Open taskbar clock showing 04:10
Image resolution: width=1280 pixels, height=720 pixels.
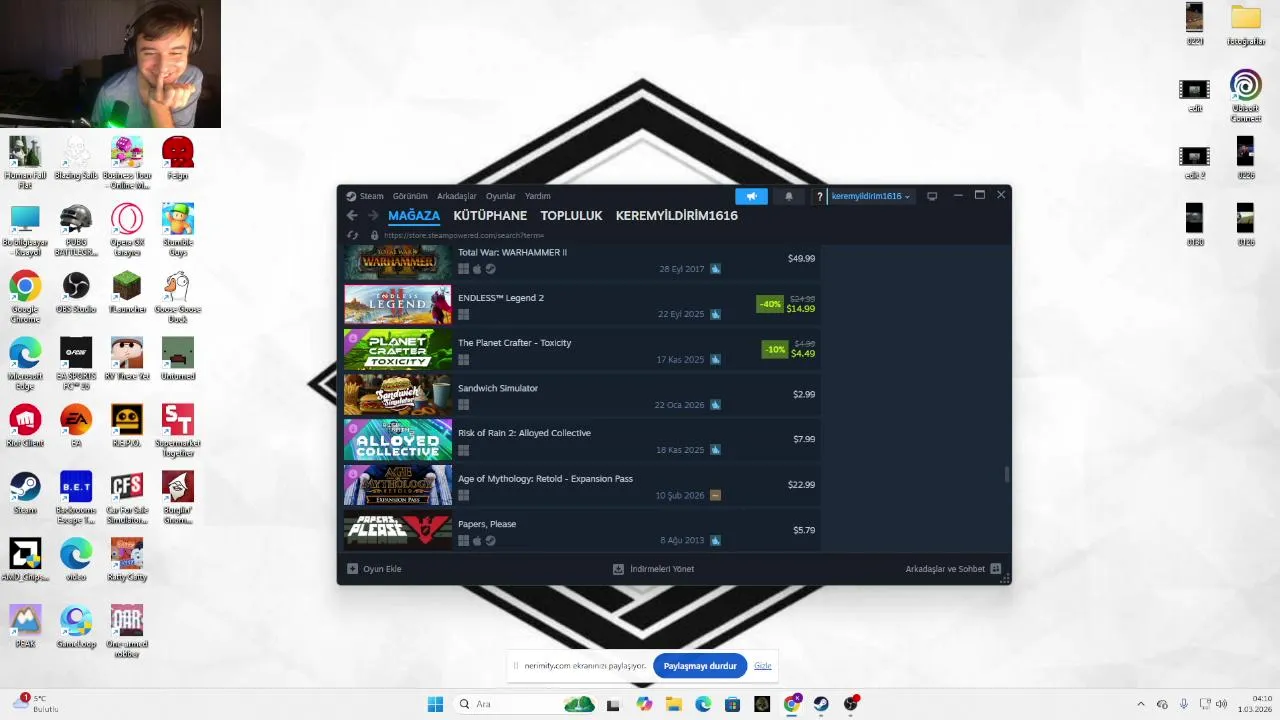click(x=1255, y=704)
